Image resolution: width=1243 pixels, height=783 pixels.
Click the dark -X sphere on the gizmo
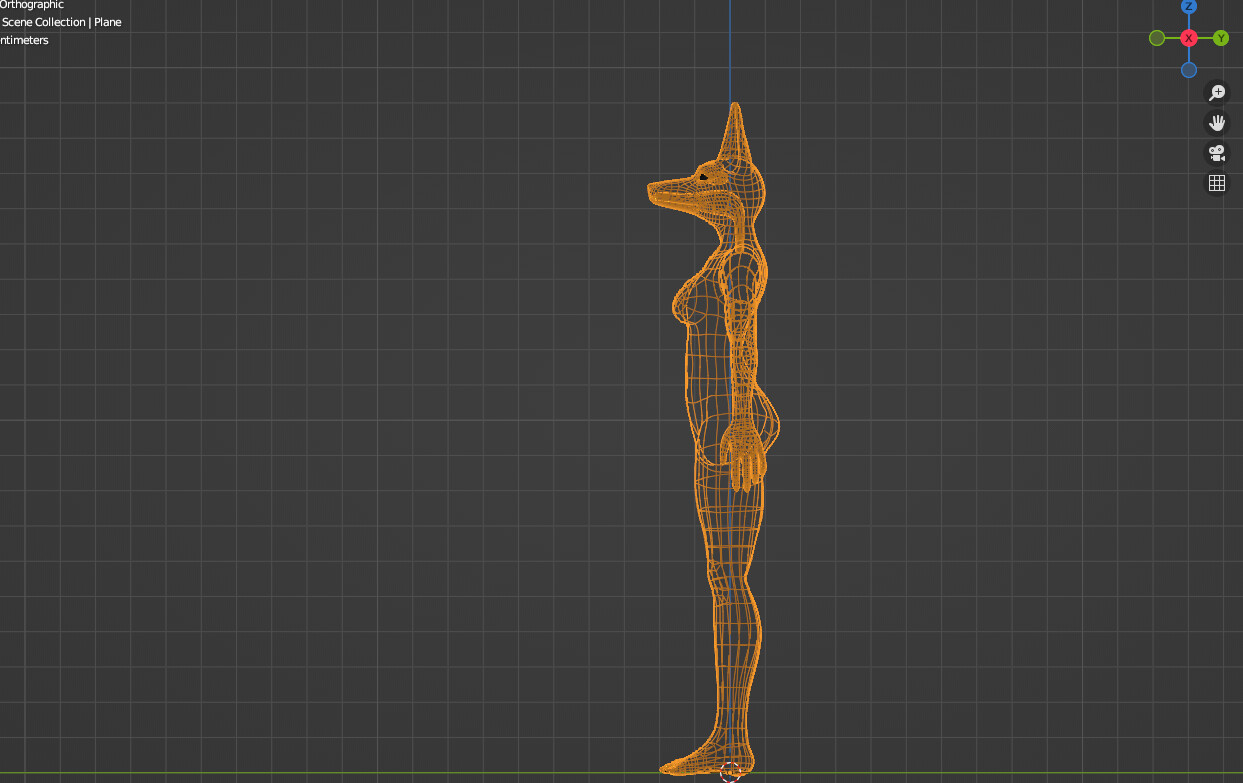1156,37
